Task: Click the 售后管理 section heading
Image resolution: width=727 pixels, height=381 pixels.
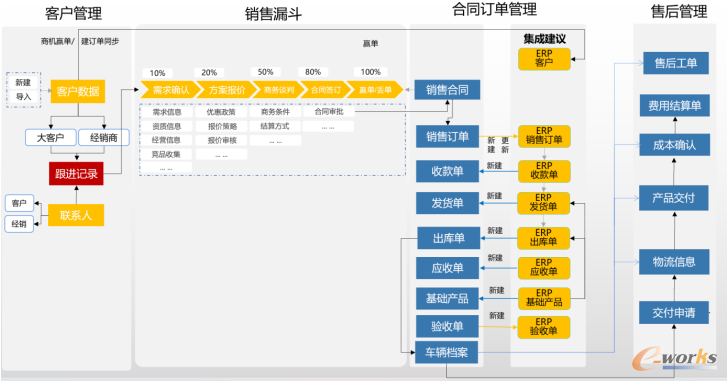Action: (x=679, y=11)
